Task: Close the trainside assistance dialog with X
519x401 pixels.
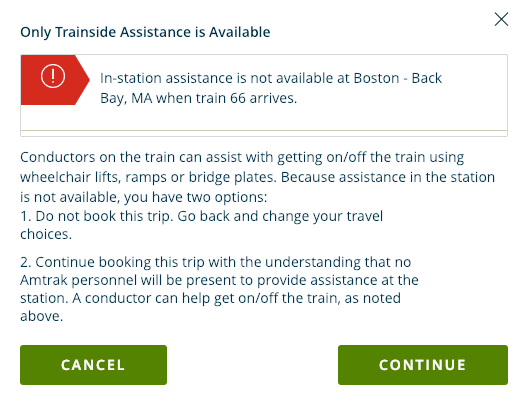Action: pyautogui.click(x=501, y=19)
